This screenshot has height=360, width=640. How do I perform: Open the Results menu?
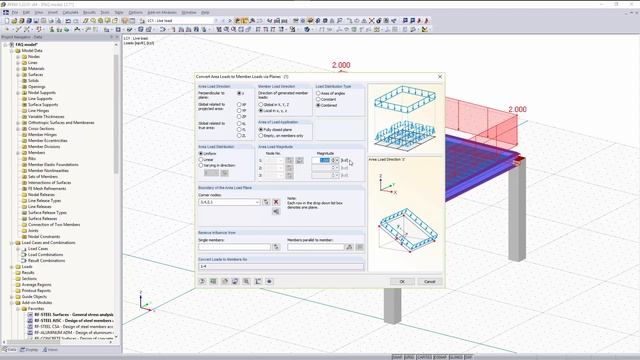(x=89, y=13)
